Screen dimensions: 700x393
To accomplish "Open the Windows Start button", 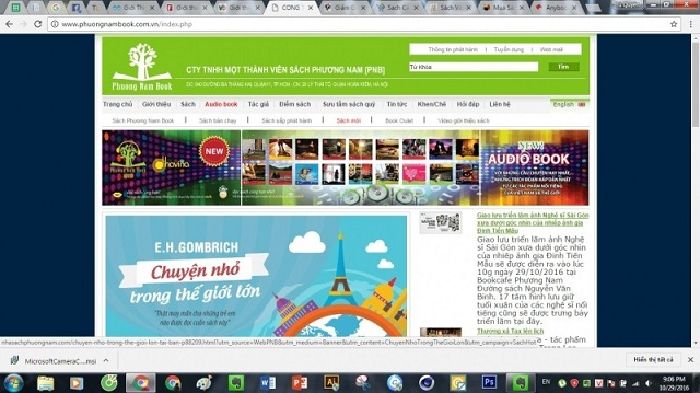I will (x=13, y=383).
